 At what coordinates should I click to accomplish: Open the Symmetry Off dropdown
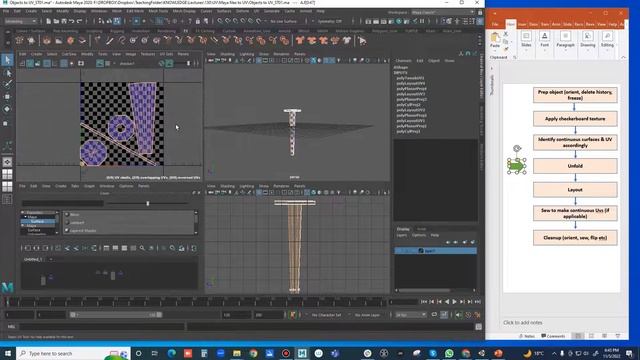click(x=331, y=21)
